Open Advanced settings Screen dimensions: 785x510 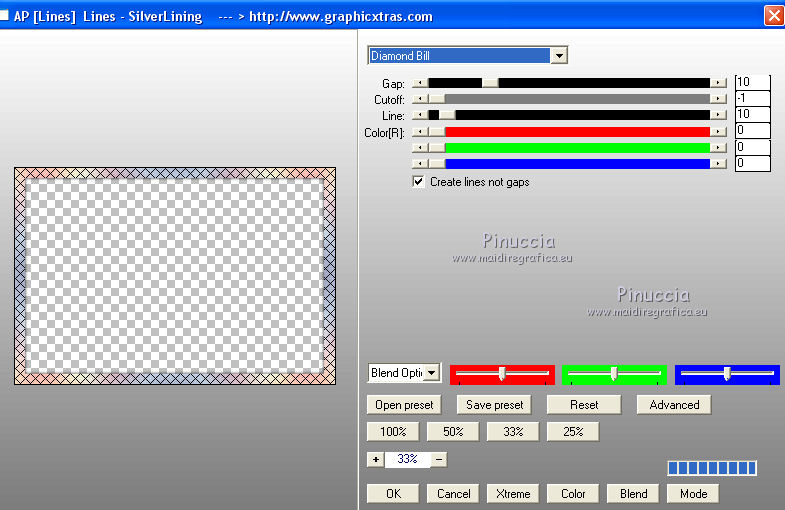click(674, 404)
